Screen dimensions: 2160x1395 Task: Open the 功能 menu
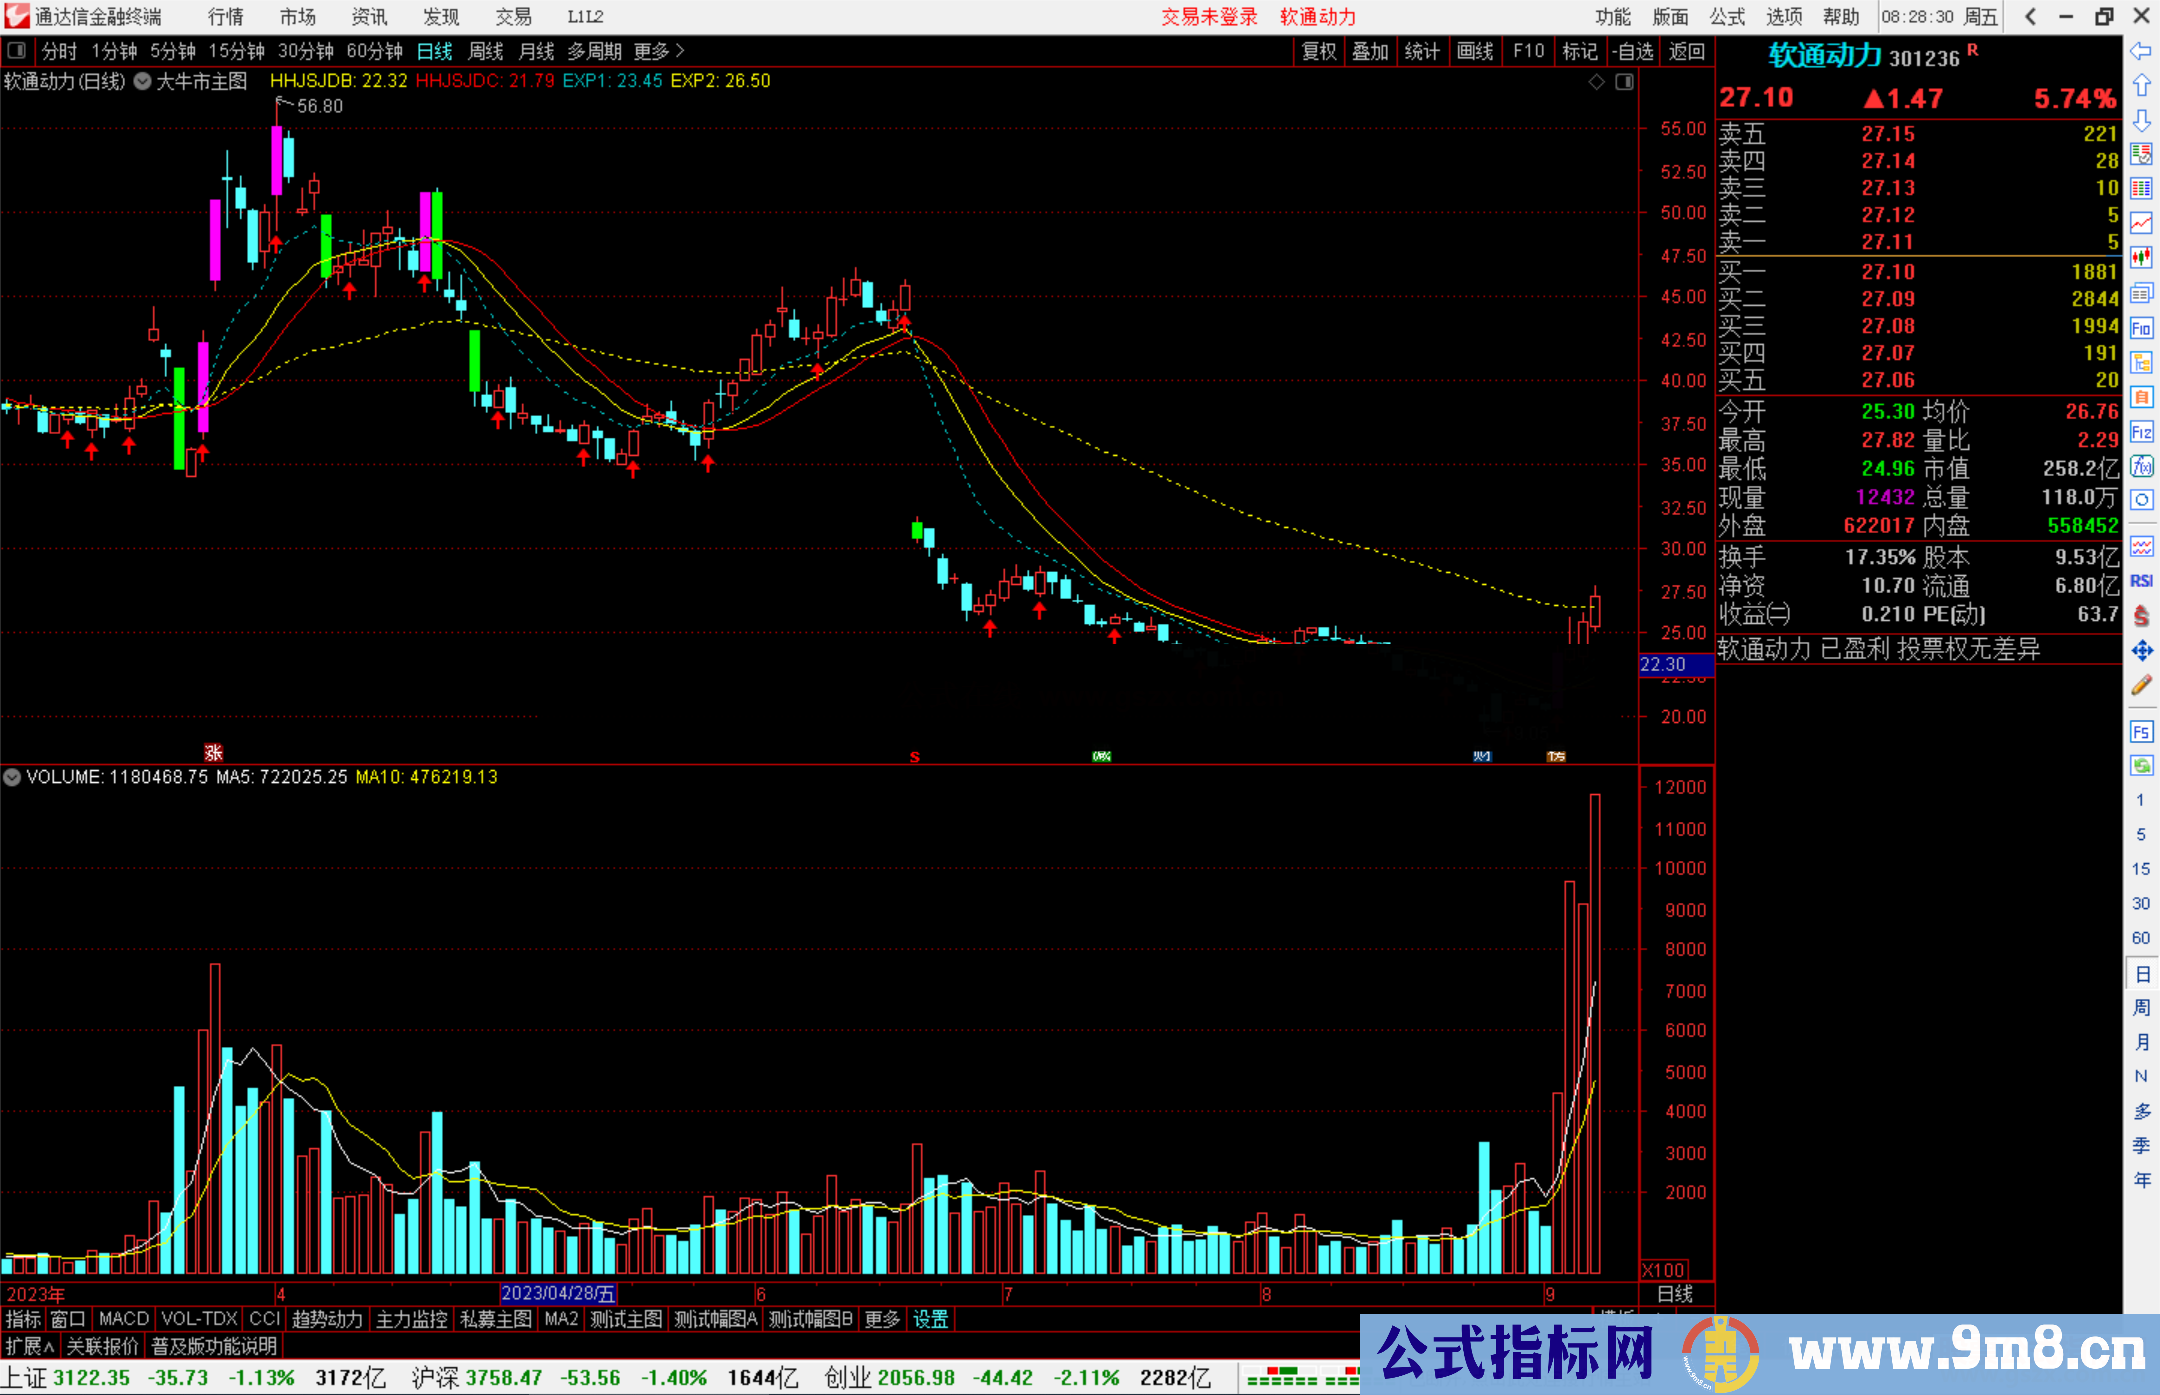[x=1612, y=17]
